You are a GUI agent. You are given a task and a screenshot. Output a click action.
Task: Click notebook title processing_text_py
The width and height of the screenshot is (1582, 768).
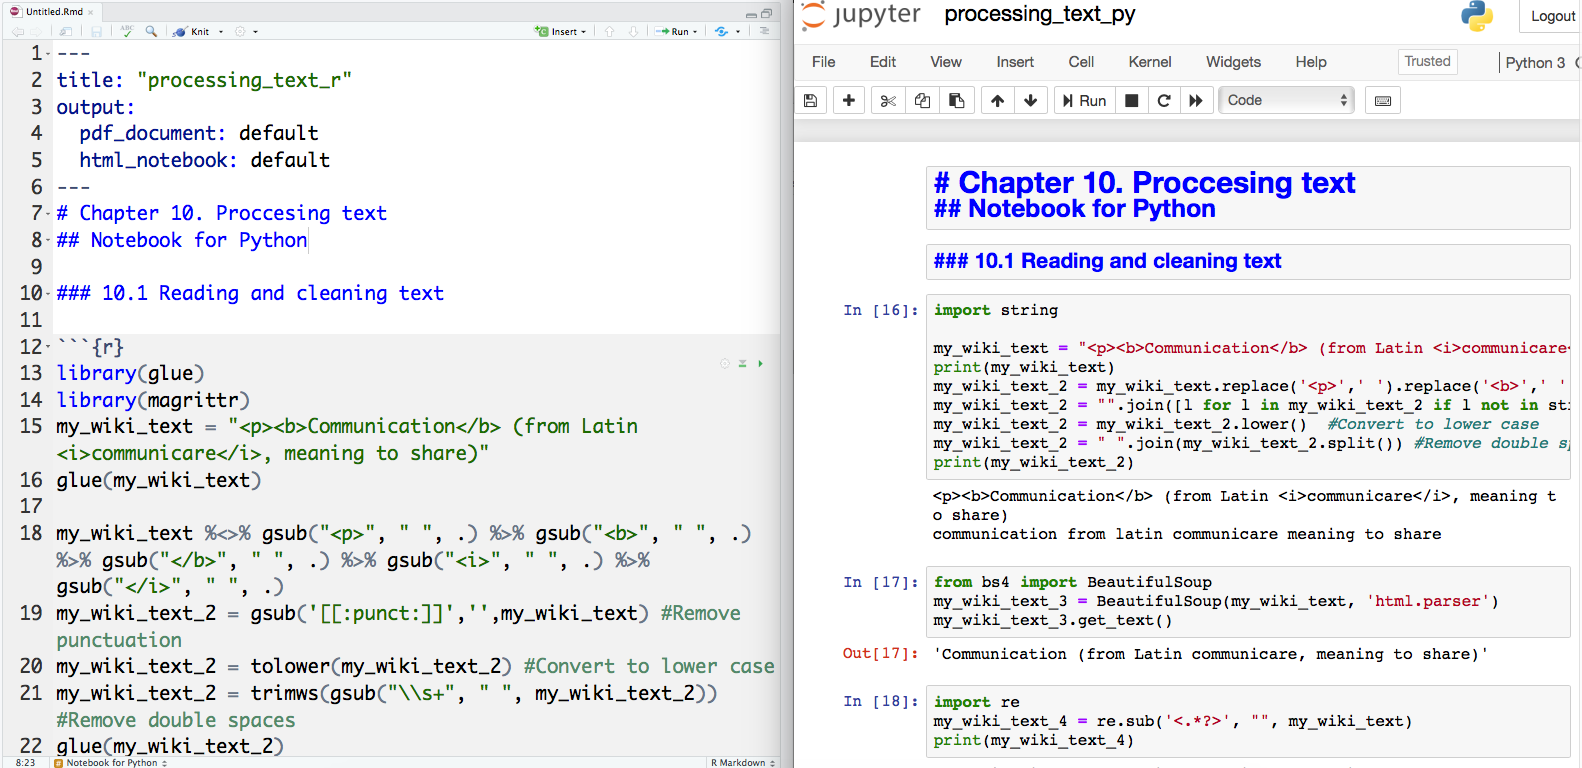1040,14
